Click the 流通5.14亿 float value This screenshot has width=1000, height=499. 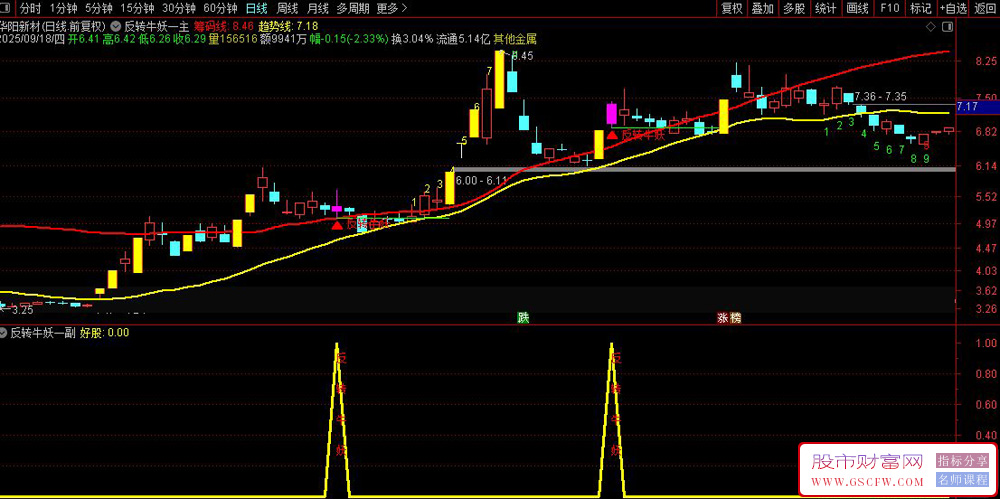tap(464, 39)
